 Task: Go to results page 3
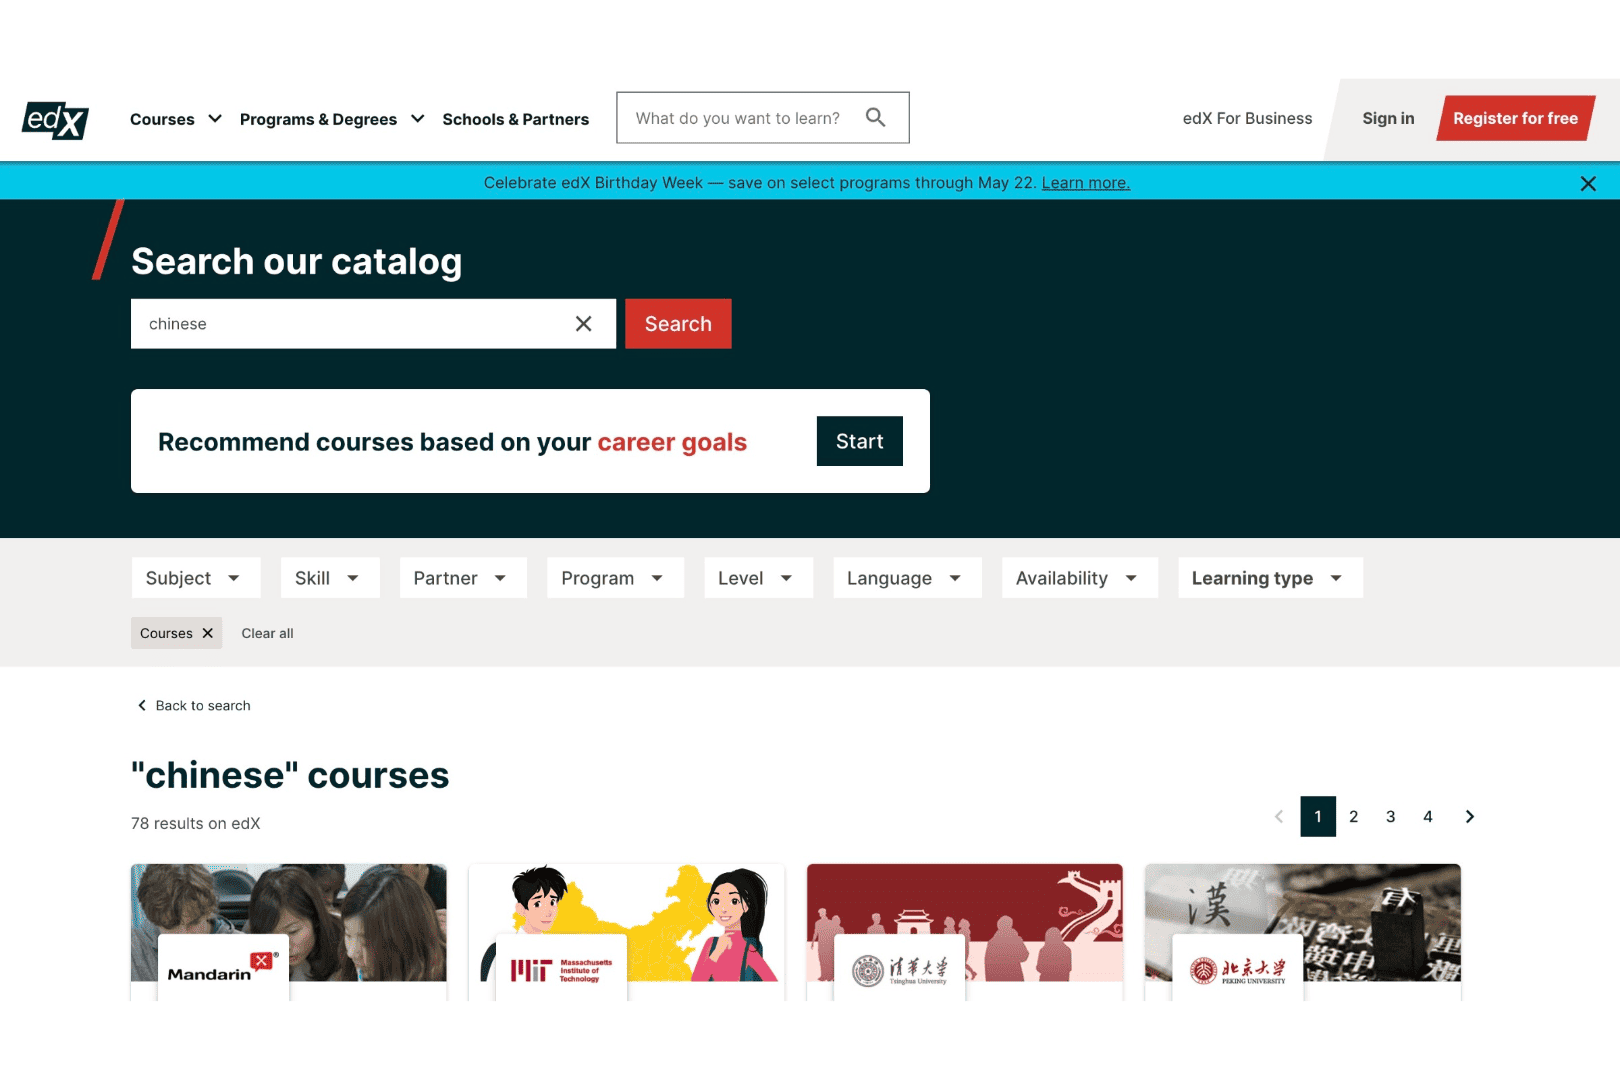click(x=1391, y=817)
